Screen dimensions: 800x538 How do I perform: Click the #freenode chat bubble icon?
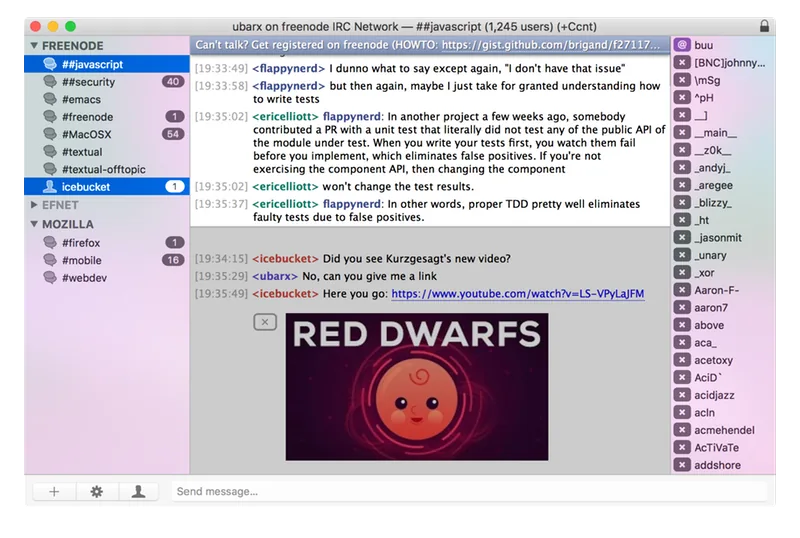(50, 117)
